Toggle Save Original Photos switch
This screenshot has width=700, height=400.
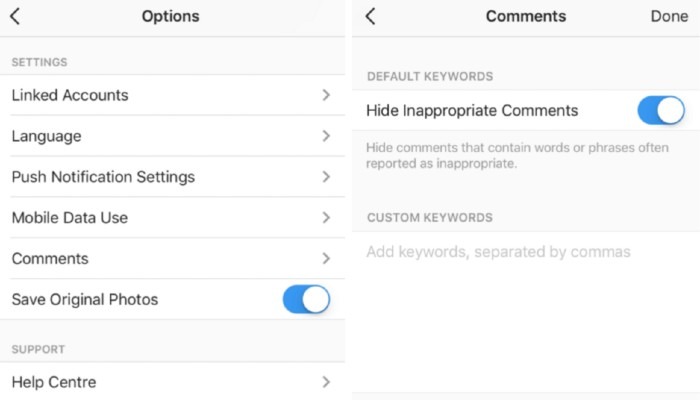[306, 299]
